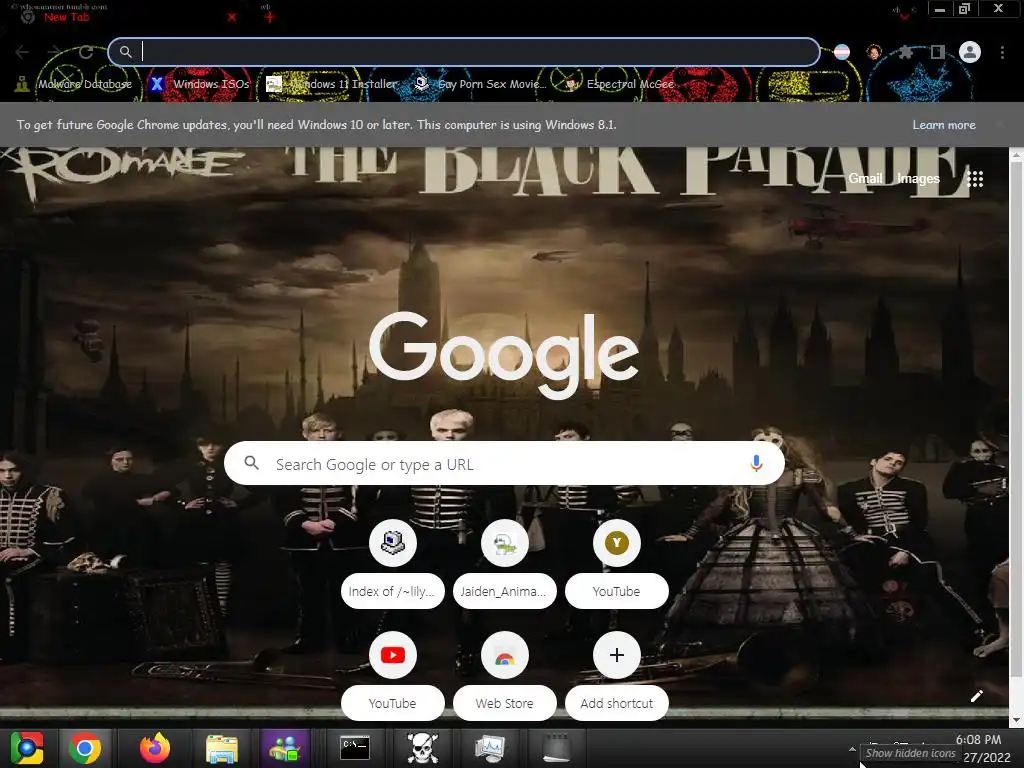This screenshot has height=768, width=1024.
Task: Open the Malware Database bookmark
Action: point(75,84)
